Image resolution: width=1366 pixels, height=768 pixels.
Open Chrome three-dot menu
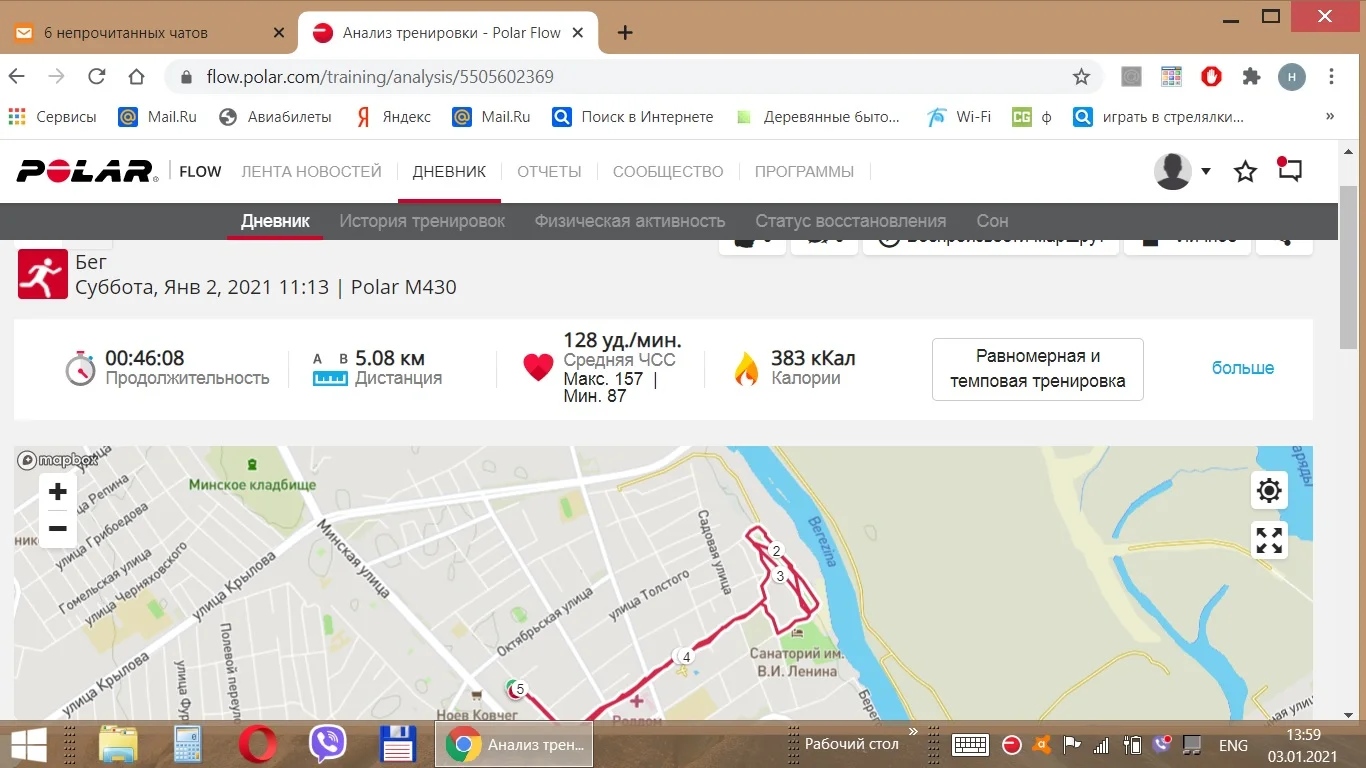1332,77
